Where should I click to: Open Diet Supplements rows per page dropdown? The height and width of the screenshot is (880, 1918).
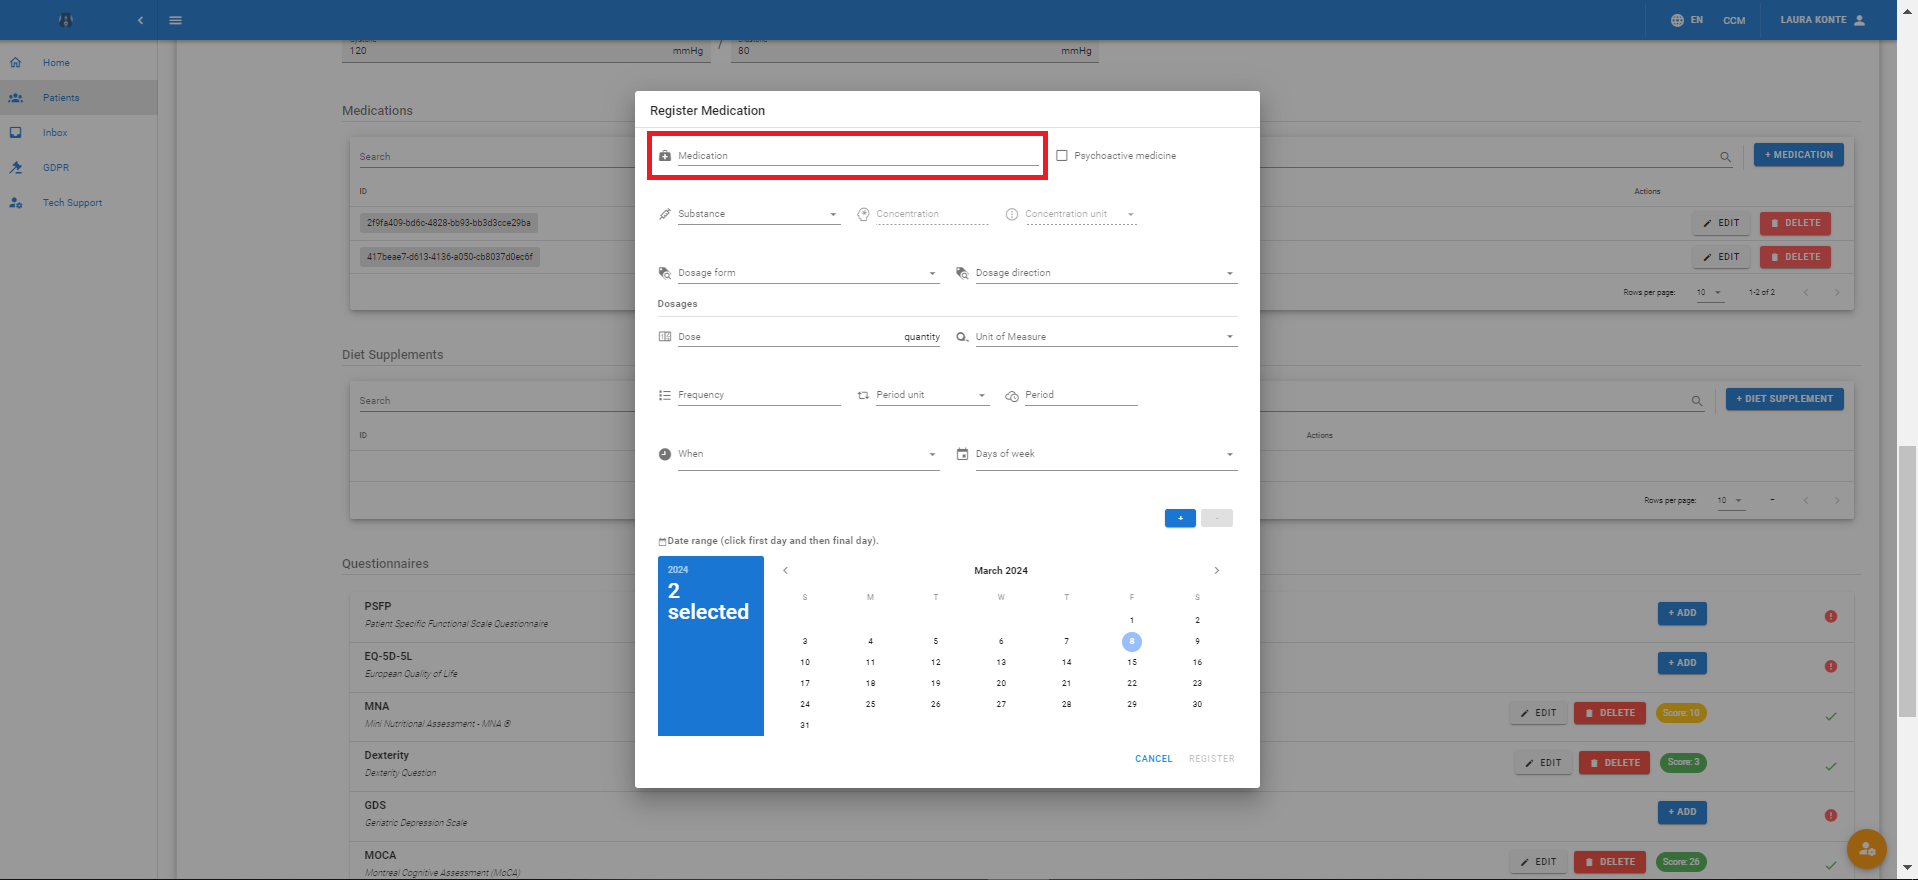(x=1731, y=501)
